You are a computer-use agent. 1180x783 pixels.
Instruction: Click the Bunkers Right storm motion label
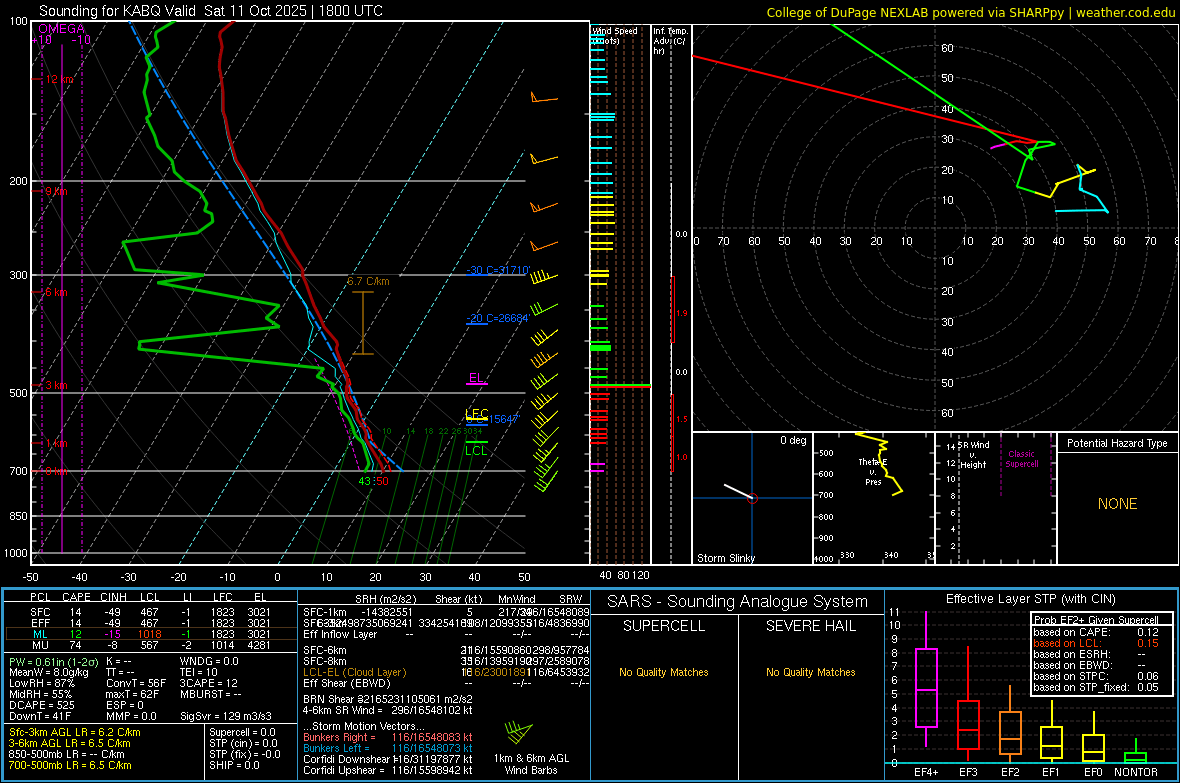click(342, 735)
